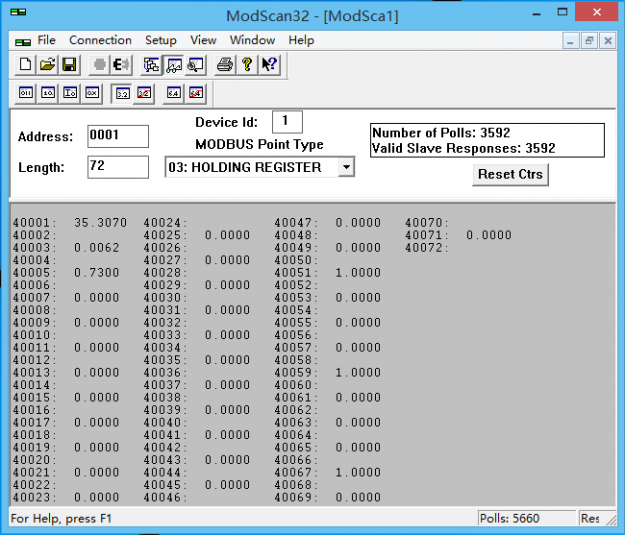Click the yellow question mark About icon

[247, 65]
